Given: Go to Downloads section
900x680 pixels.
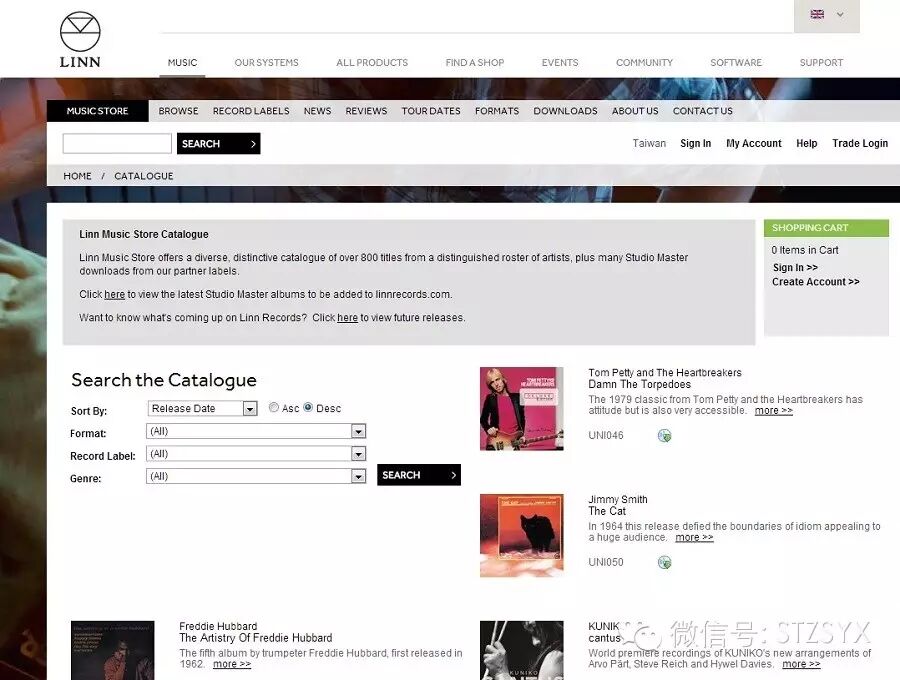Looking at the screenshot, I should tap(565, 111).
